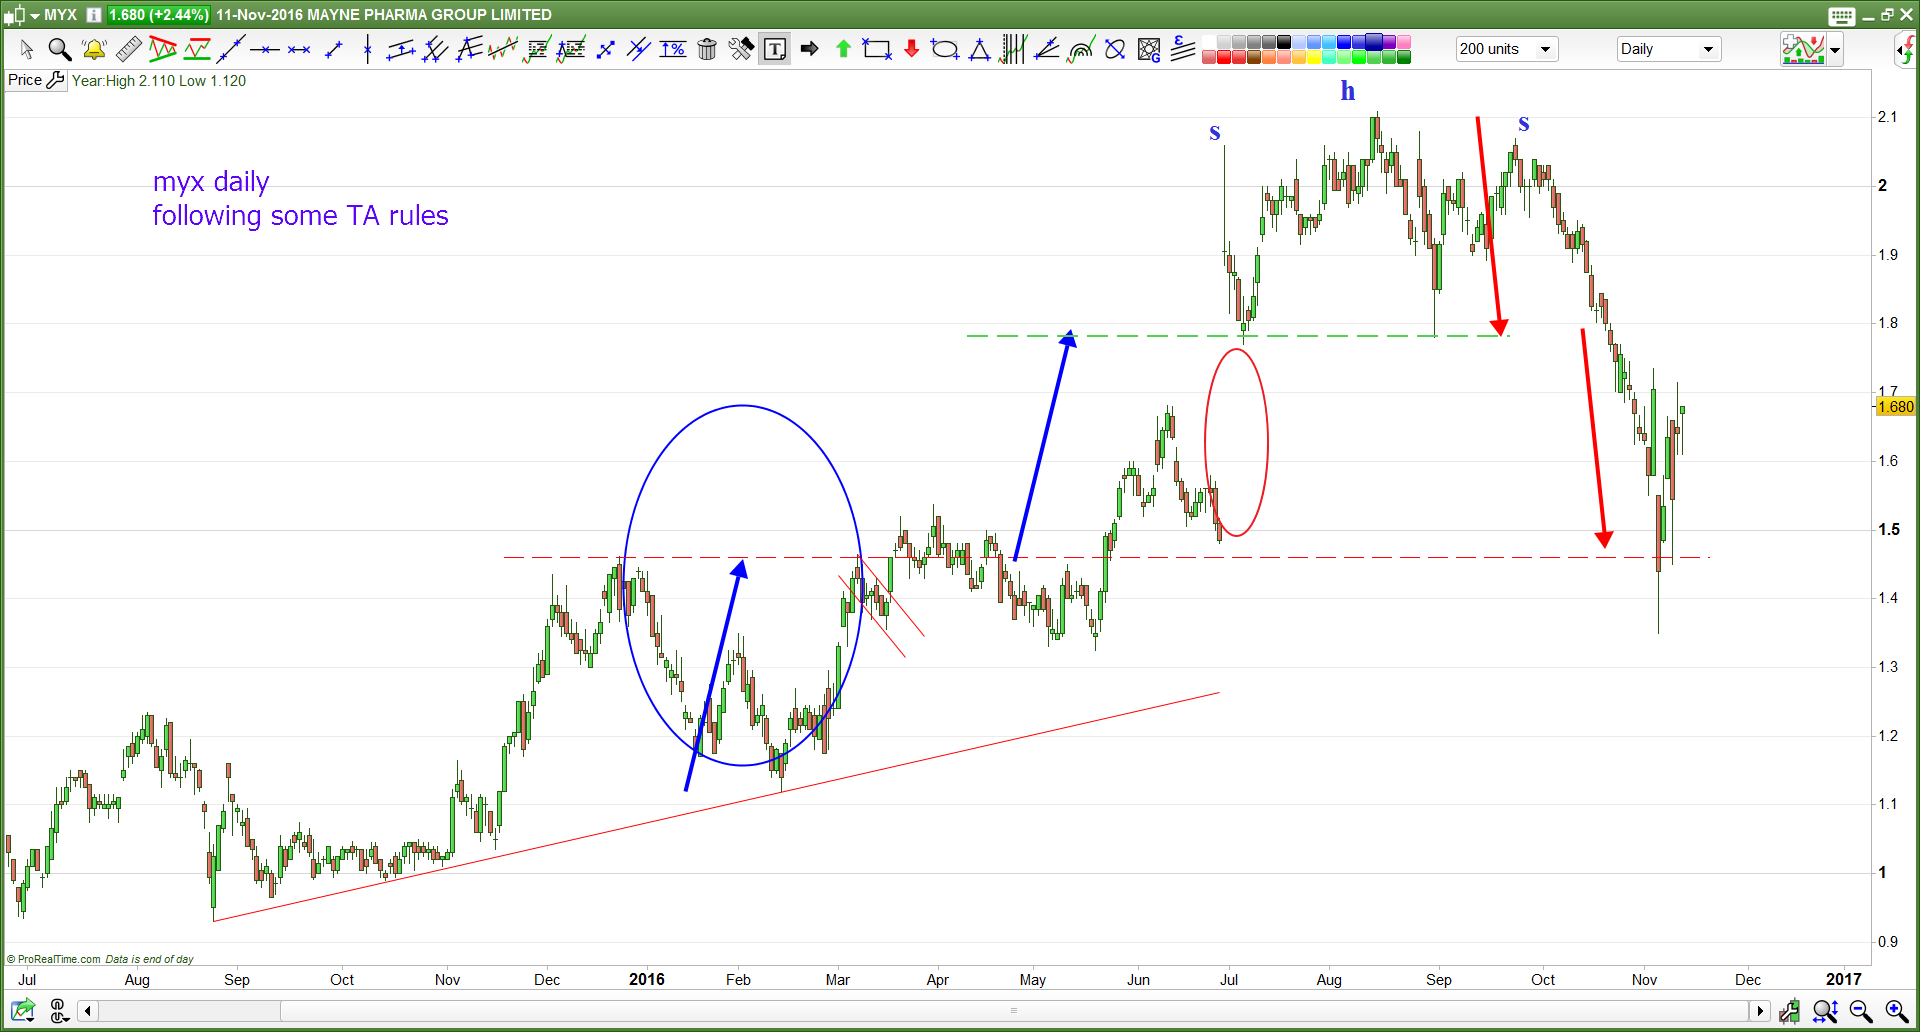Open the MYX chart menu dropdown
1920x1032 pixels.
[x=35, y=15]
